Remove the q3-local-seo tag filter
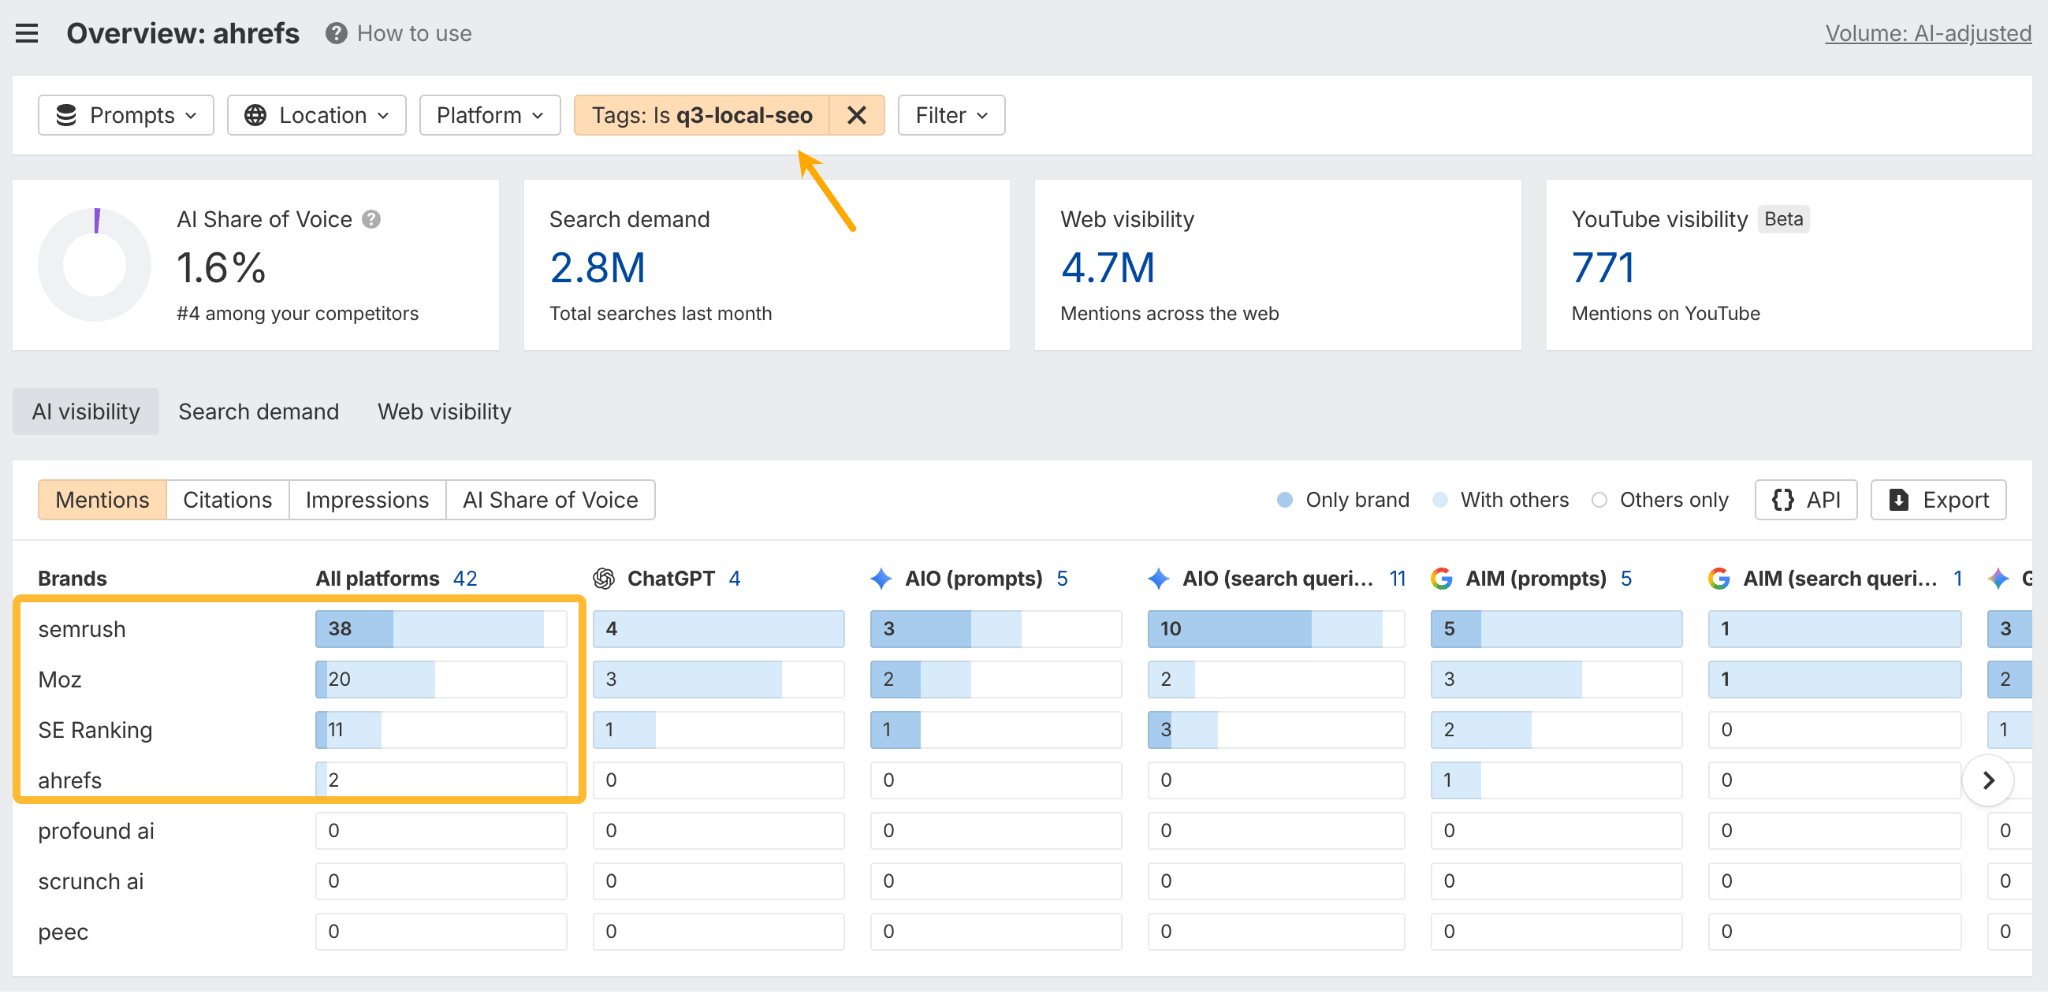Screen dimensions: 2048x992 click(857, 115)
